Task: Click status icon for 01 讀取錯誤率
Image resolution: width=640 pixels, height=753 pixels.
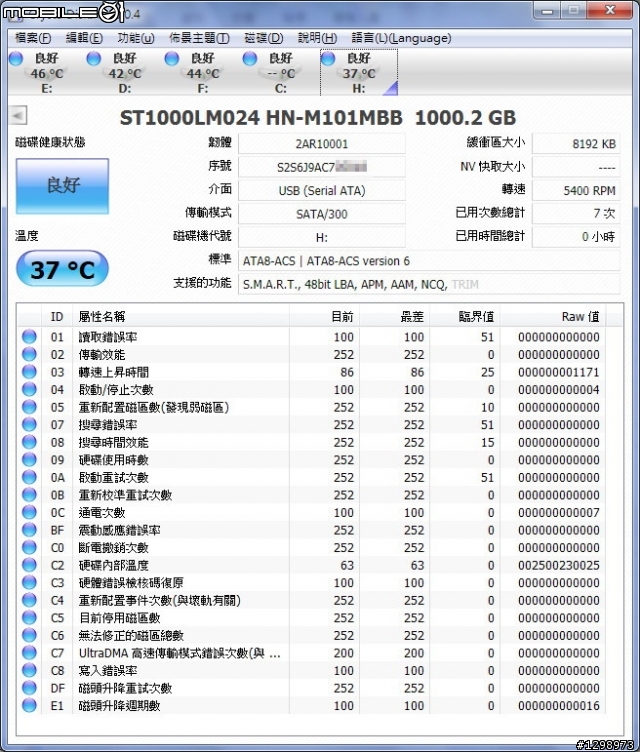Action: pyautogui.click(x=29, y=337)
